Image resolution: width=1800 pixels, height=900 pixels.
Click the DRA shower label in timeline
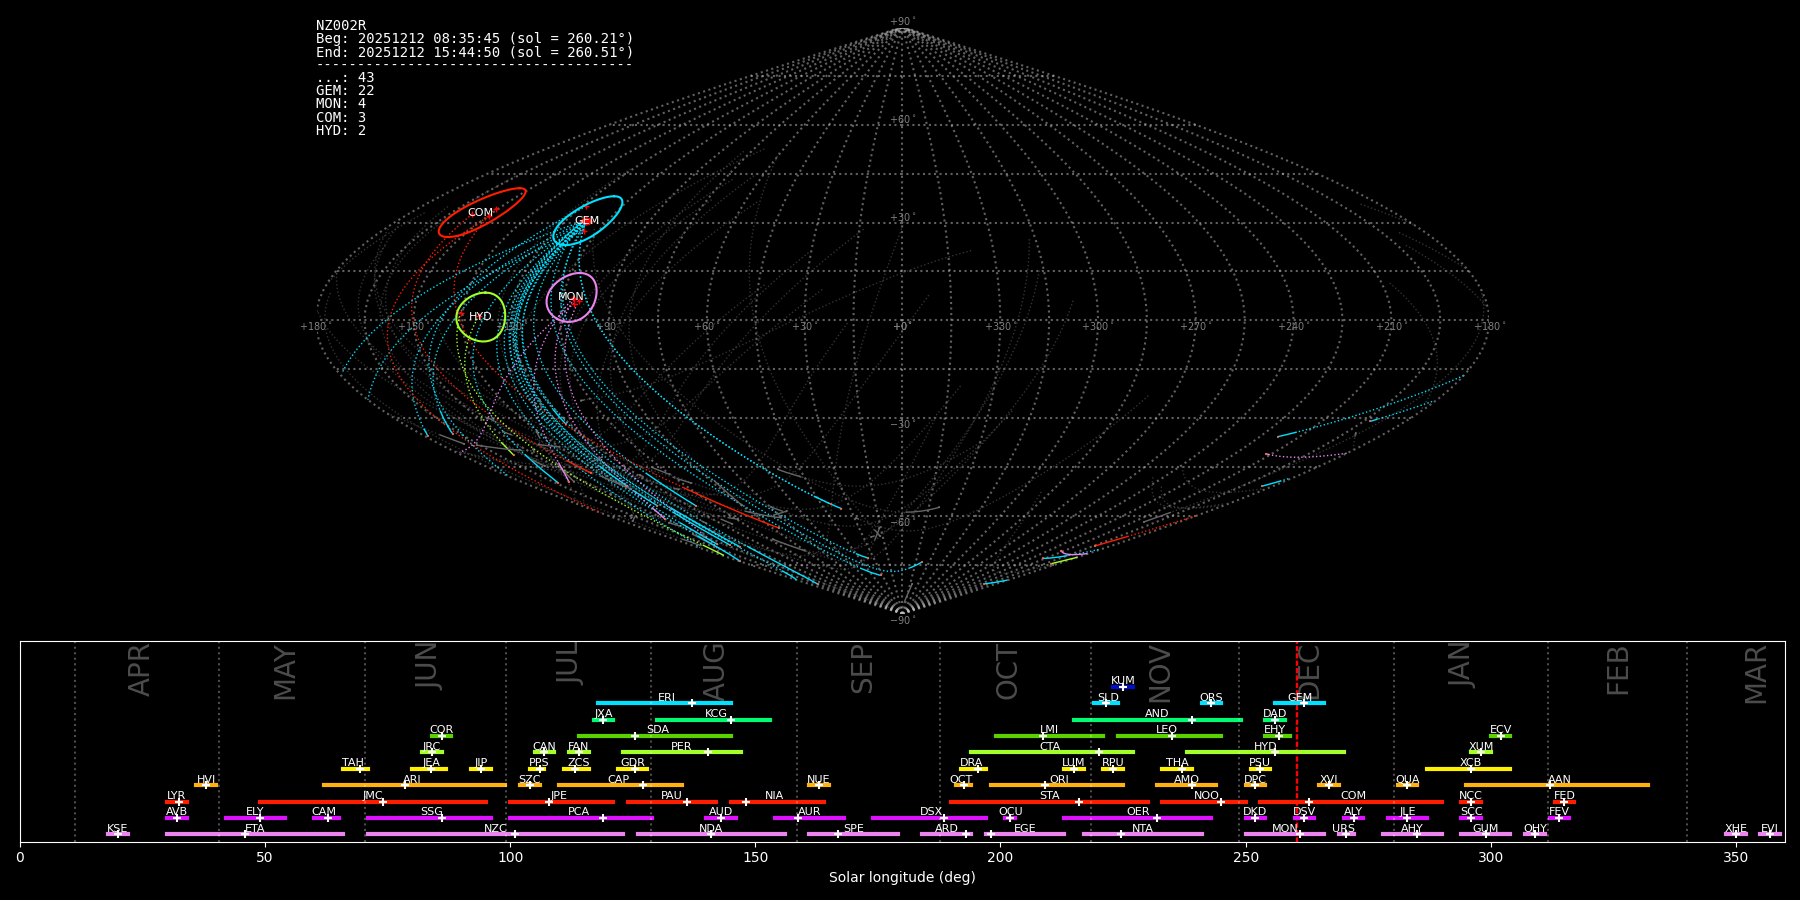pyautogui.click(x=971, y=763)
